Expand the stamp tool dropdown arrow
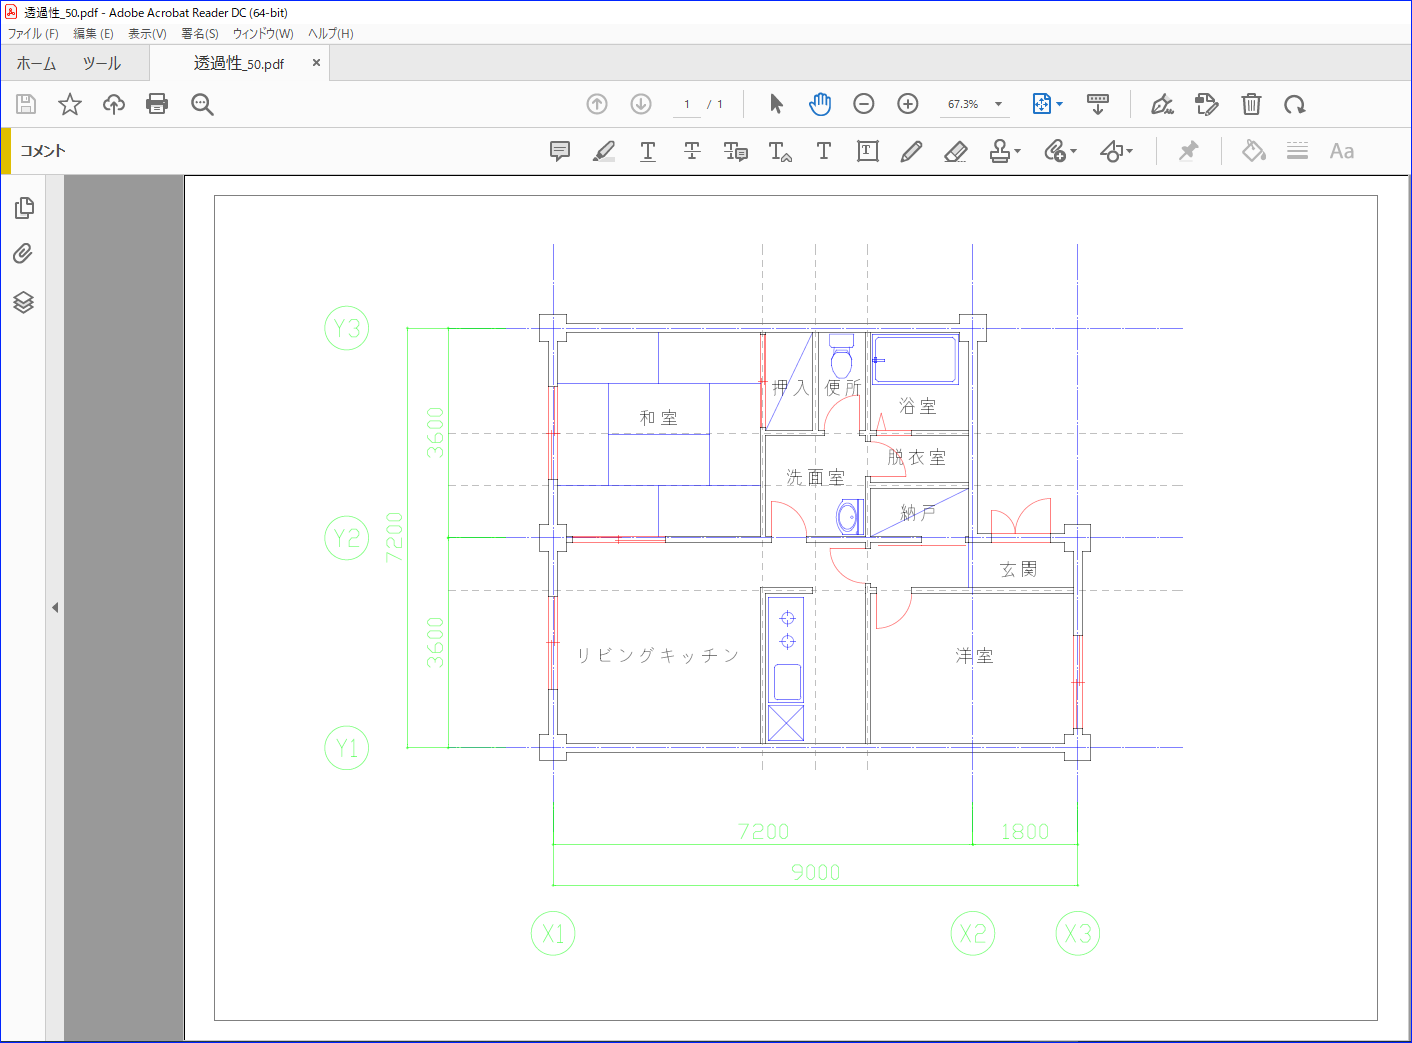 click(1018, 152)
